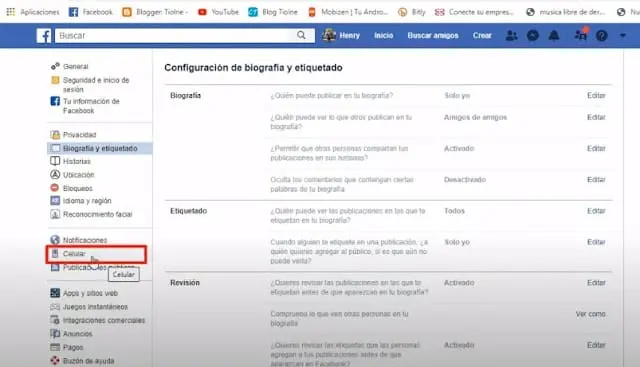
Task: Click Henry's profile picture
Action: point(329,35)
